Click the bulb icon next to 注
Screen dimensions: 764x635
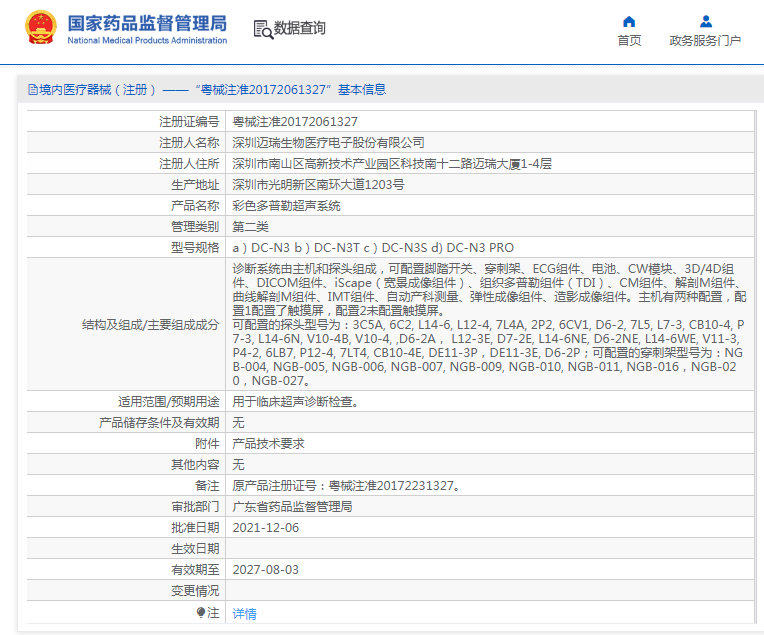pos(201,612)
